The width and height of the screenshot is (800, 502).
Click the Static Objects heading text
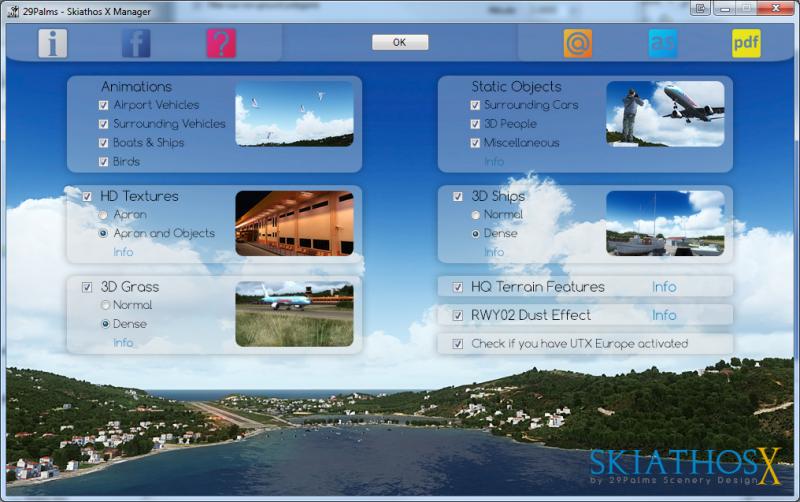pyautogui.click(x=516, y=87)
